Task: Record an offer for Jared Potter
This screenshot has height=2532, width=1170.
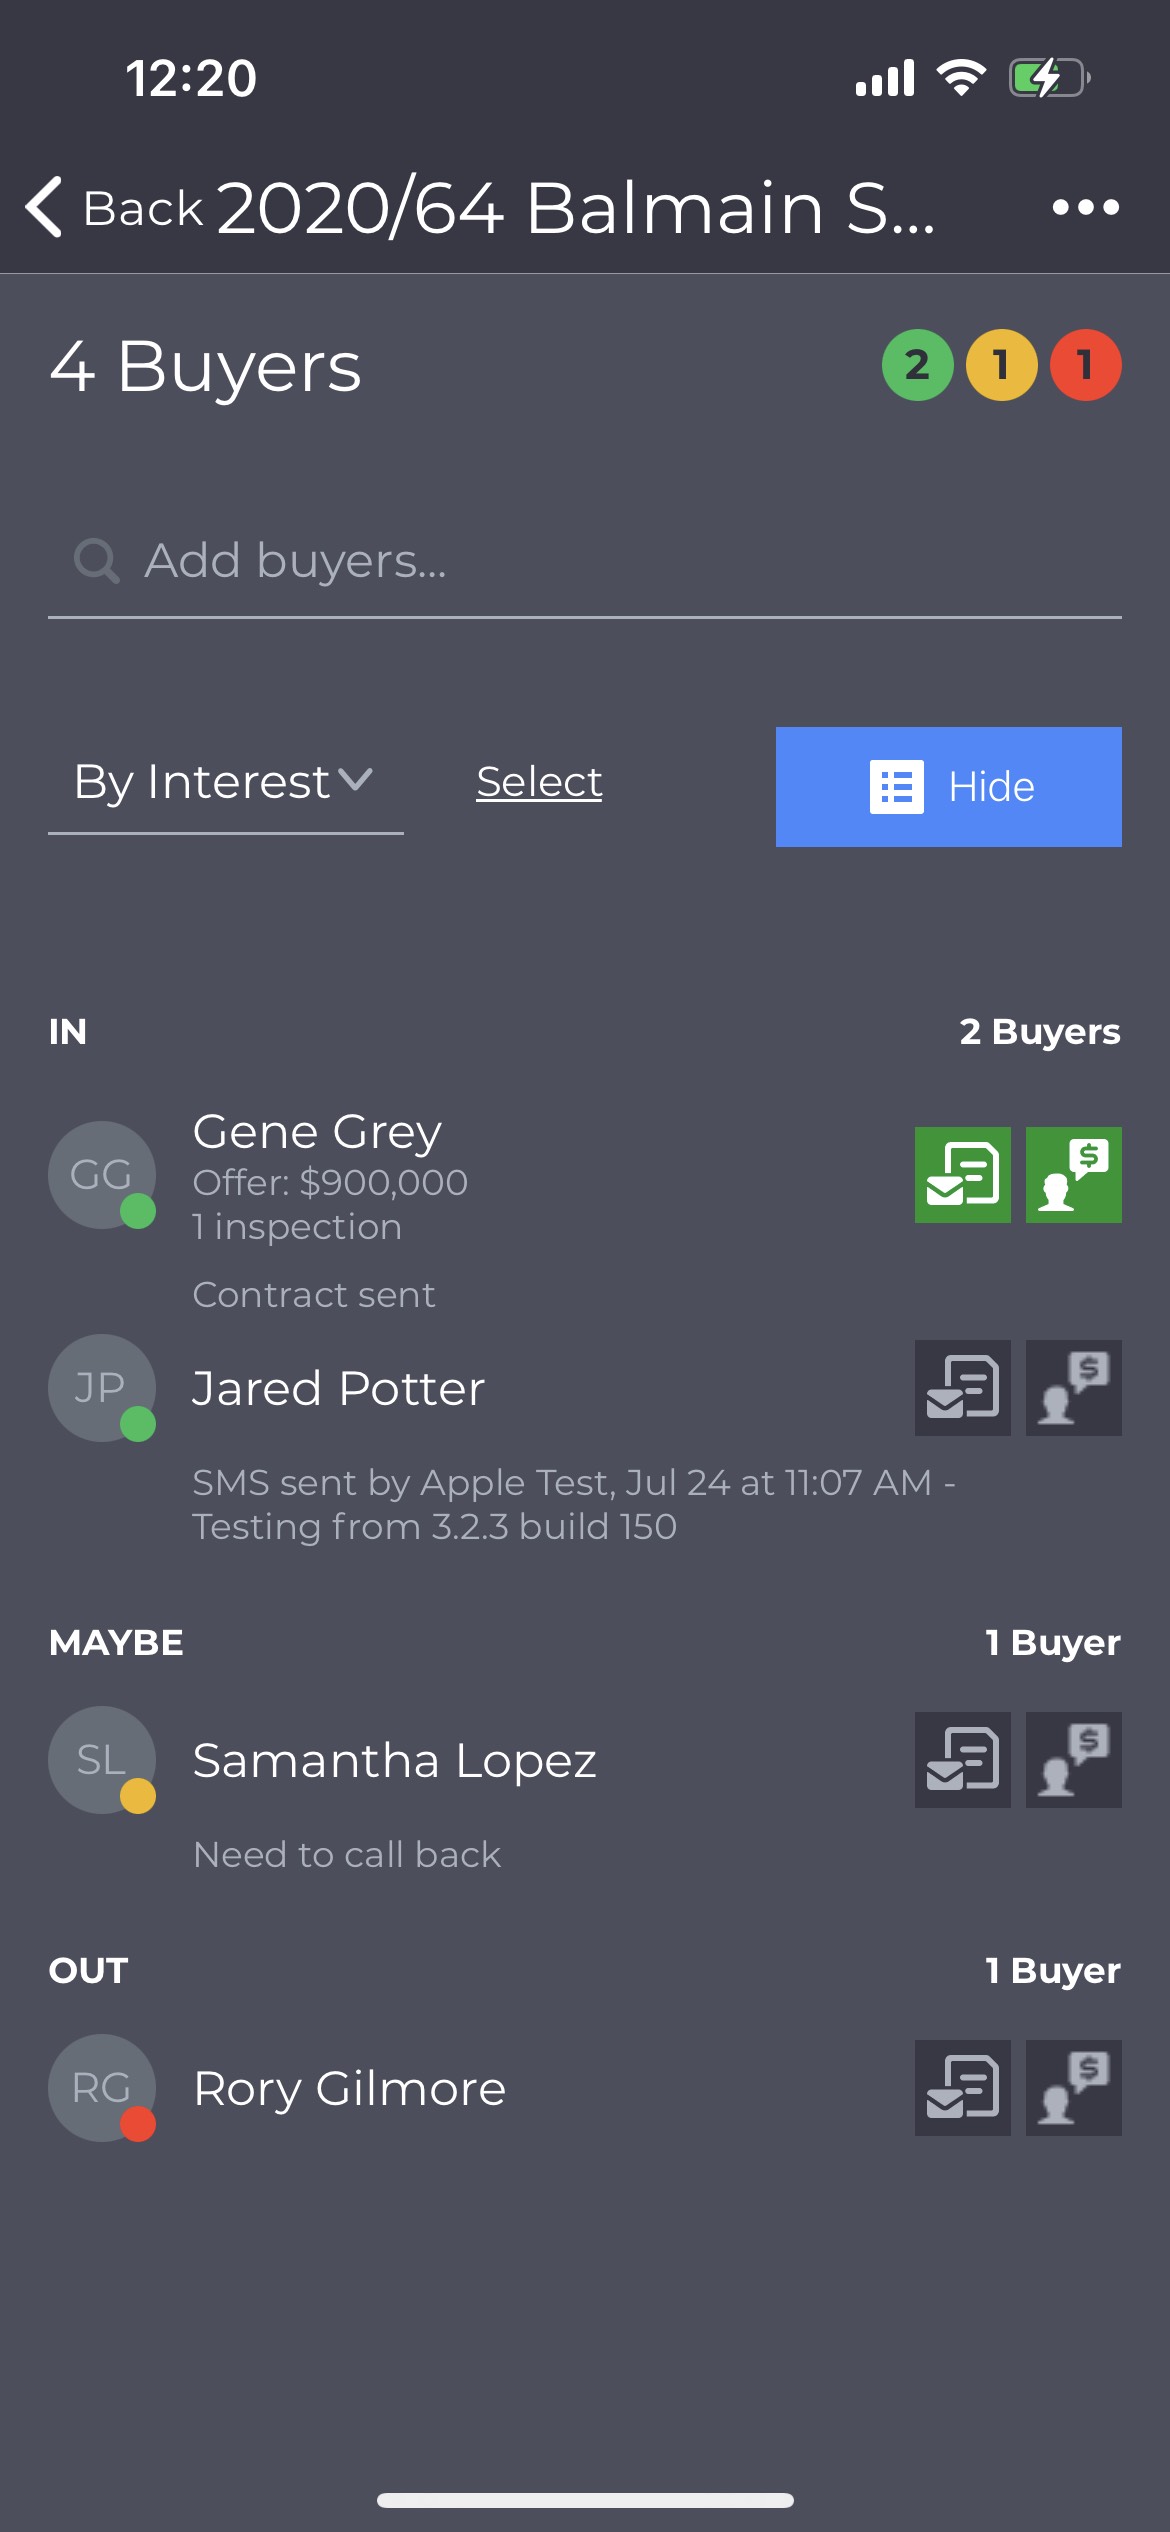Action: [x=1074, y=1388]
